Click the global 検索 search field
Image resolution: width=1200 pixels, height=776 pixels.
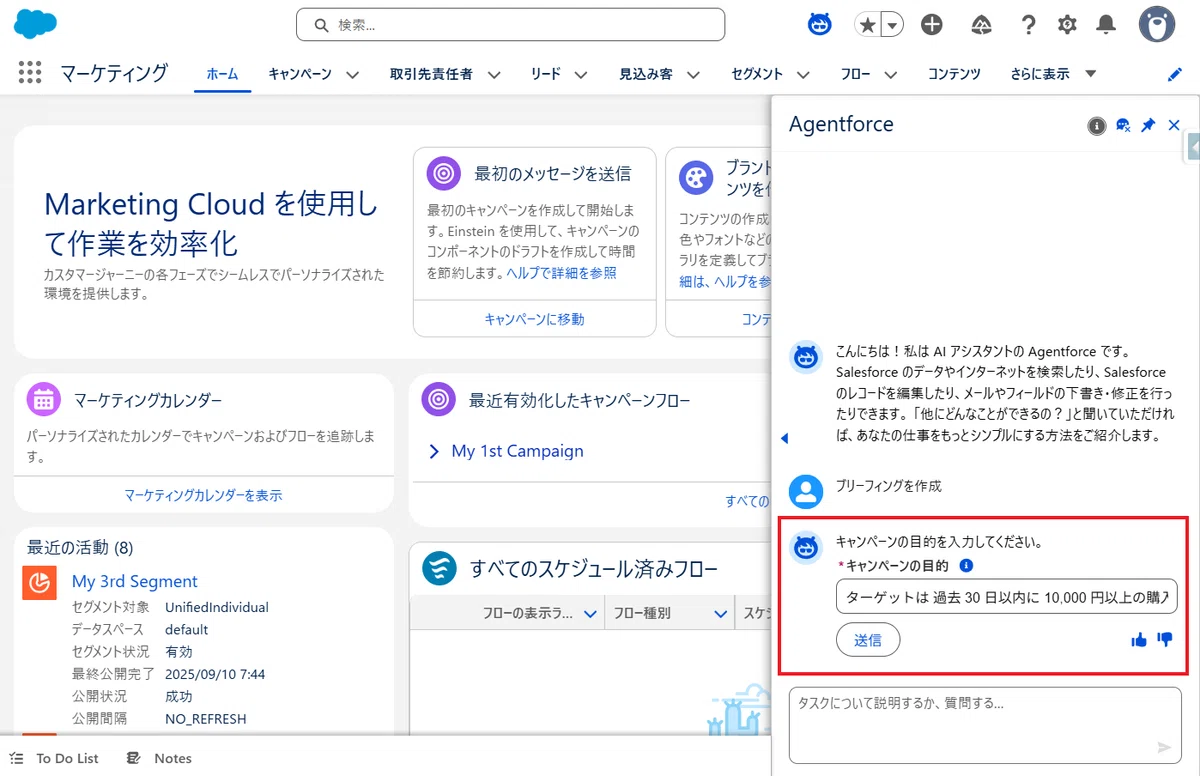(510, 25)
